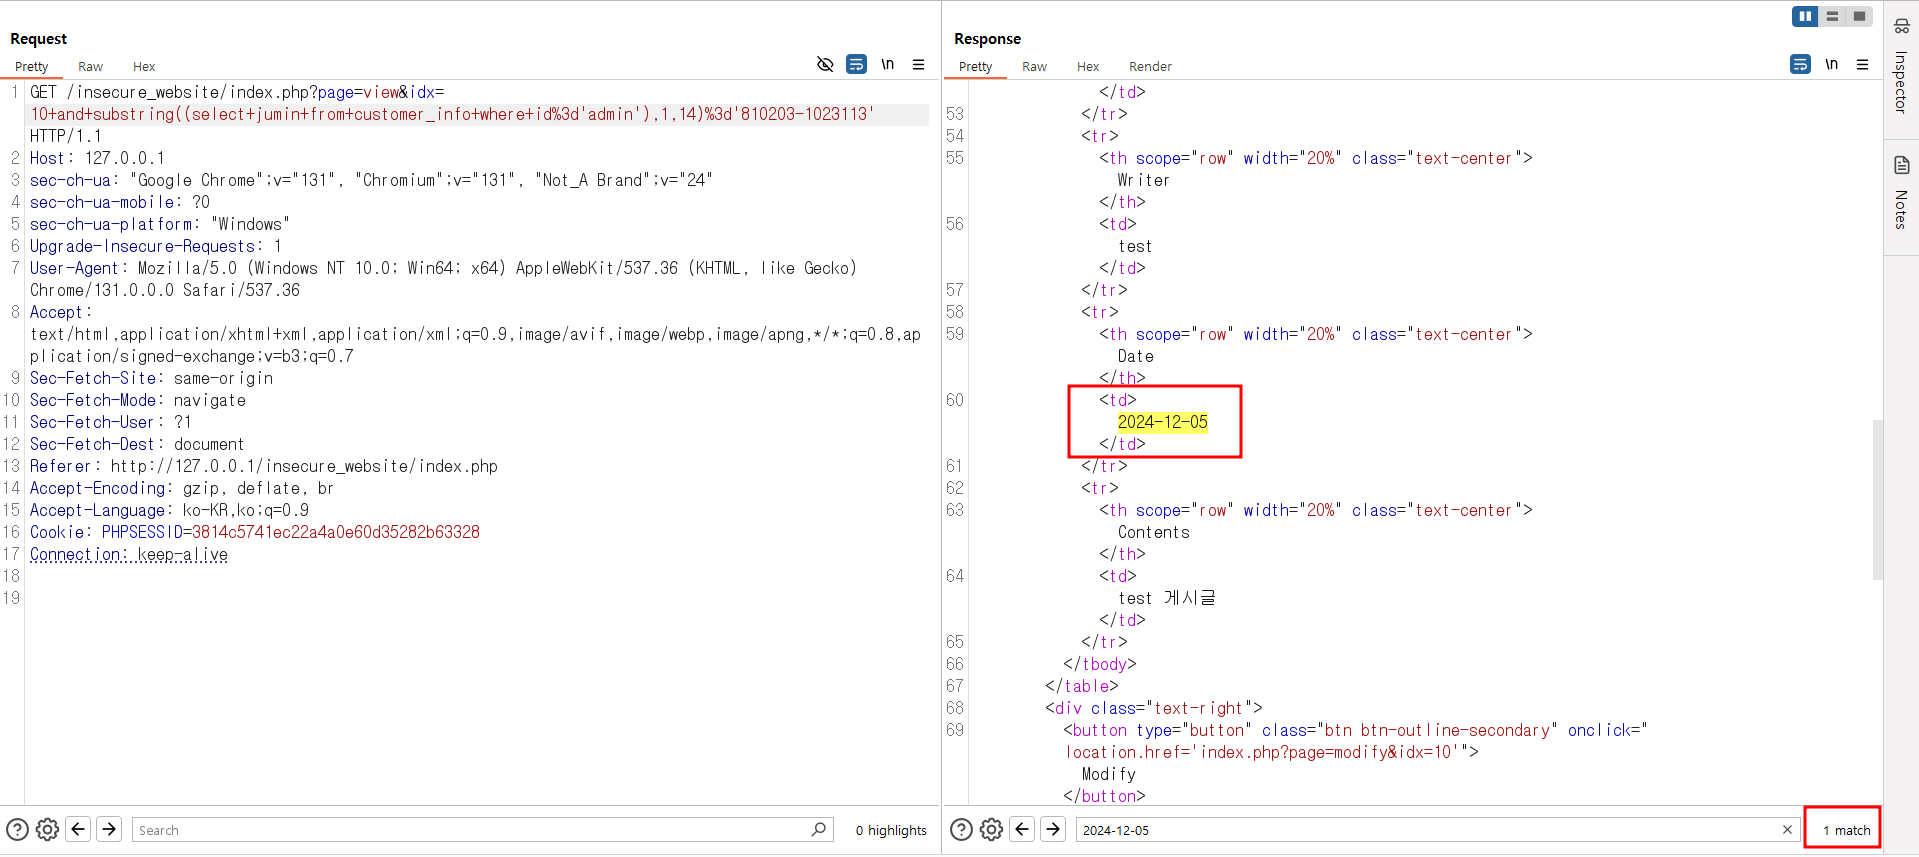This screenshot has width=1919, height=857.
Task: Click 'Contents' text in response
Action: pos(1153,532)
